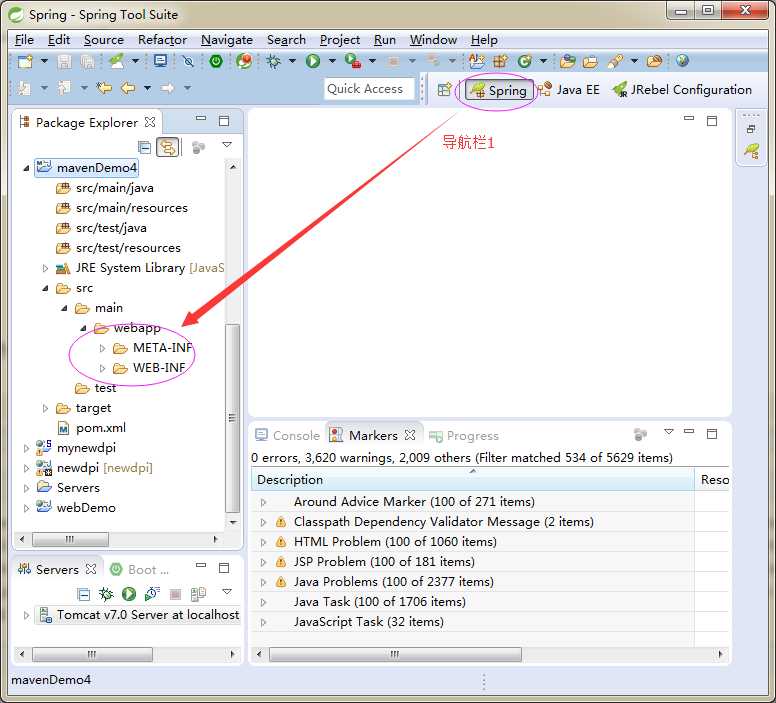Screen dimensions: 776x703
Task: Click the New Java Class green C icon
Action: pyautogui.click(x=524, y=61)
